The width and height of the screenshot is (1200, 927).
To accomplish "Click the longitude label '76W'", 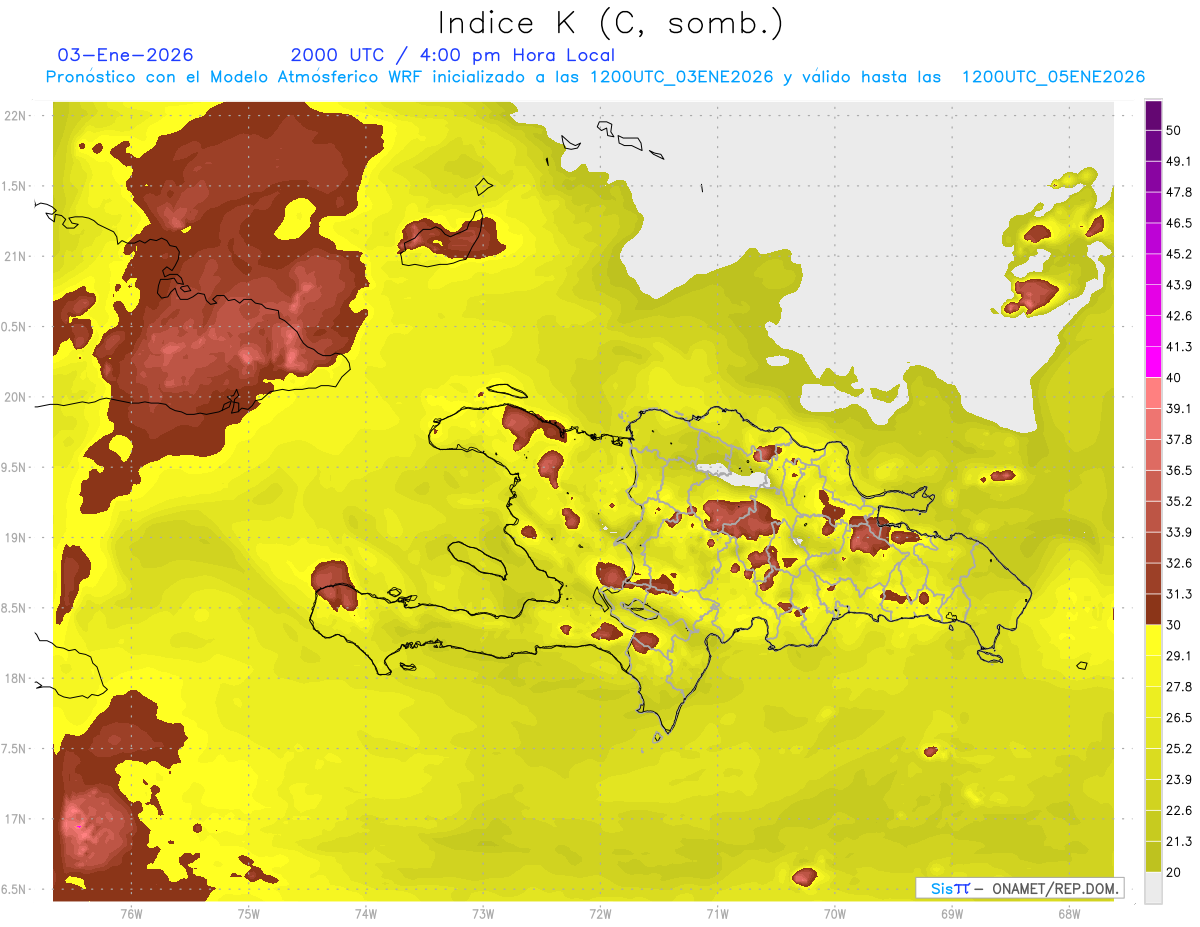I will 131,914.
